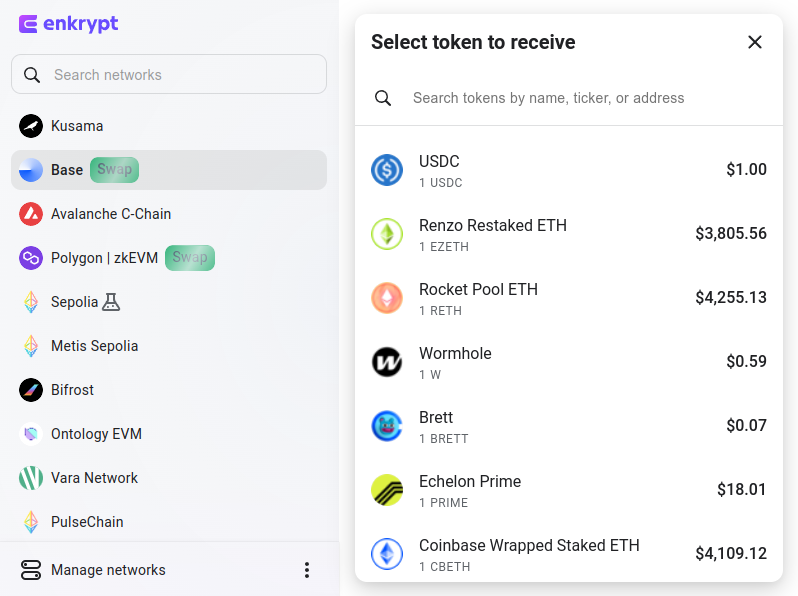Click the testnet flask icon beside Sepolia

click(x=111, y=302)
